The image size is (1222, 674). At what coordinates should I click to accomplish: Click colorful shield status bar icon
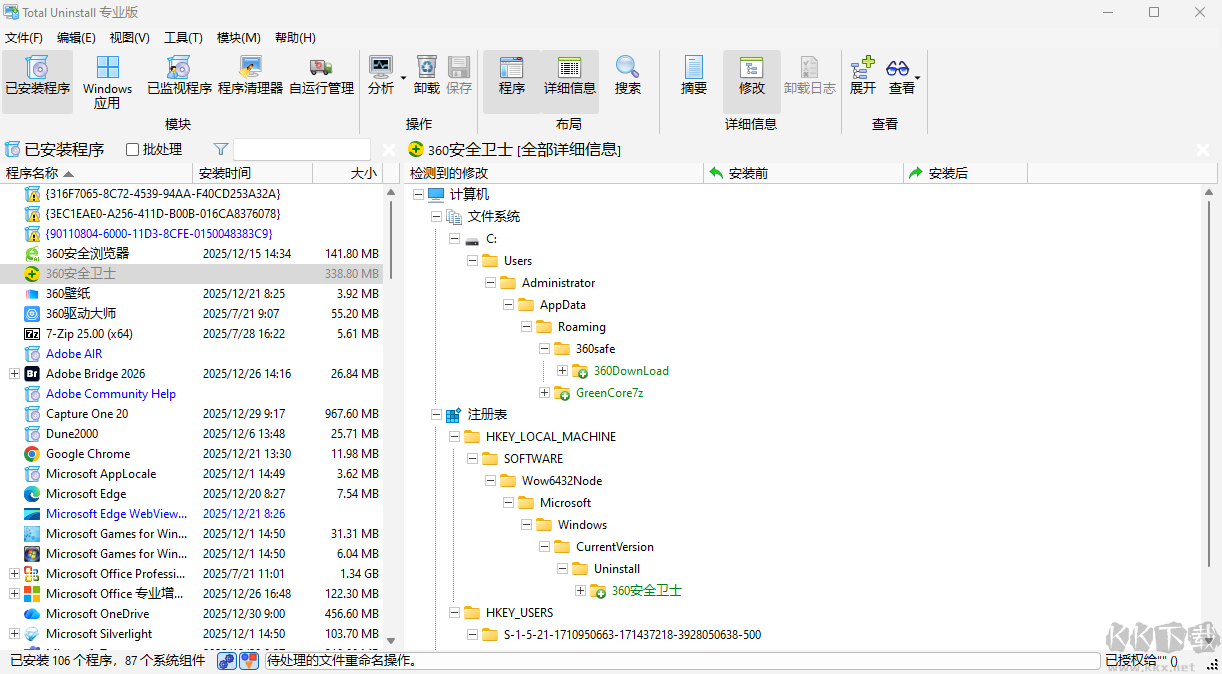coord(249,661)
